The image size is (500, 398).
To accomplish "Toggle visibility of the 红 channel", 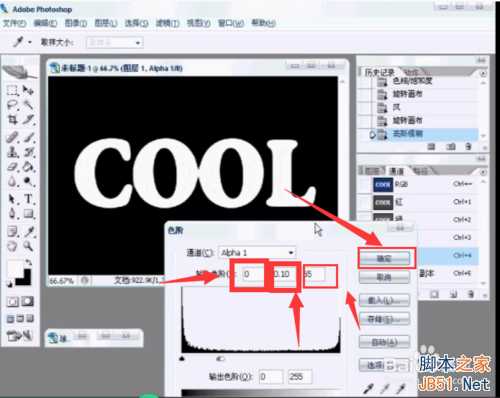I will click(364, 202).
